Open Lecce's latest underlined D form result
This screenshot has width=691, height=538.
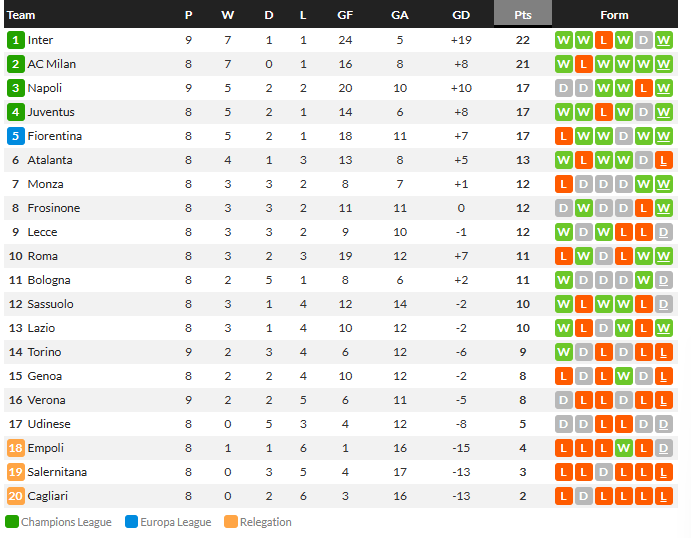pos(663,232)
